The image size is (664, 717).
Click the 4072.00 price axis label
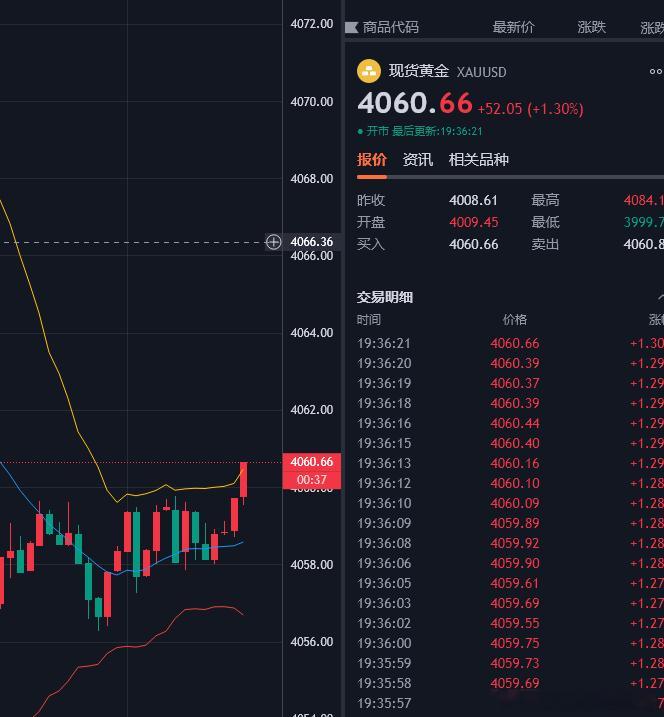312,24
